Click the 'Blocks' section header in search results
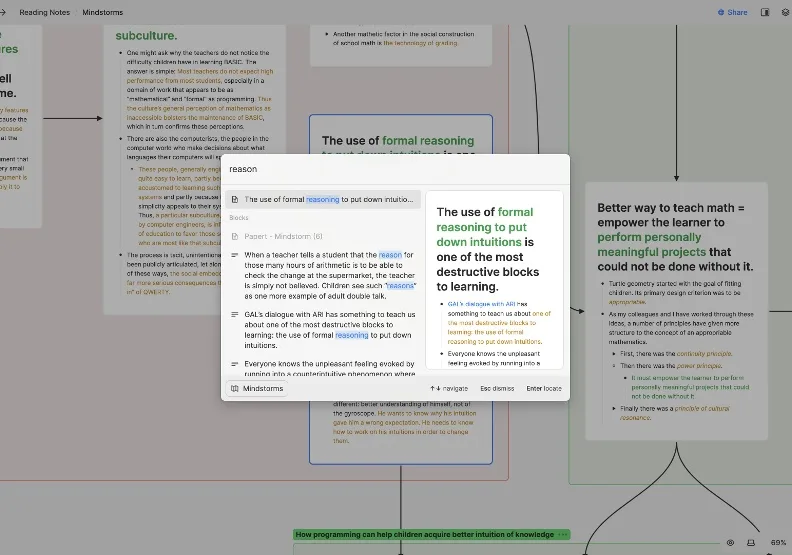This screenshot has width=792, height=555. [239, 218]
